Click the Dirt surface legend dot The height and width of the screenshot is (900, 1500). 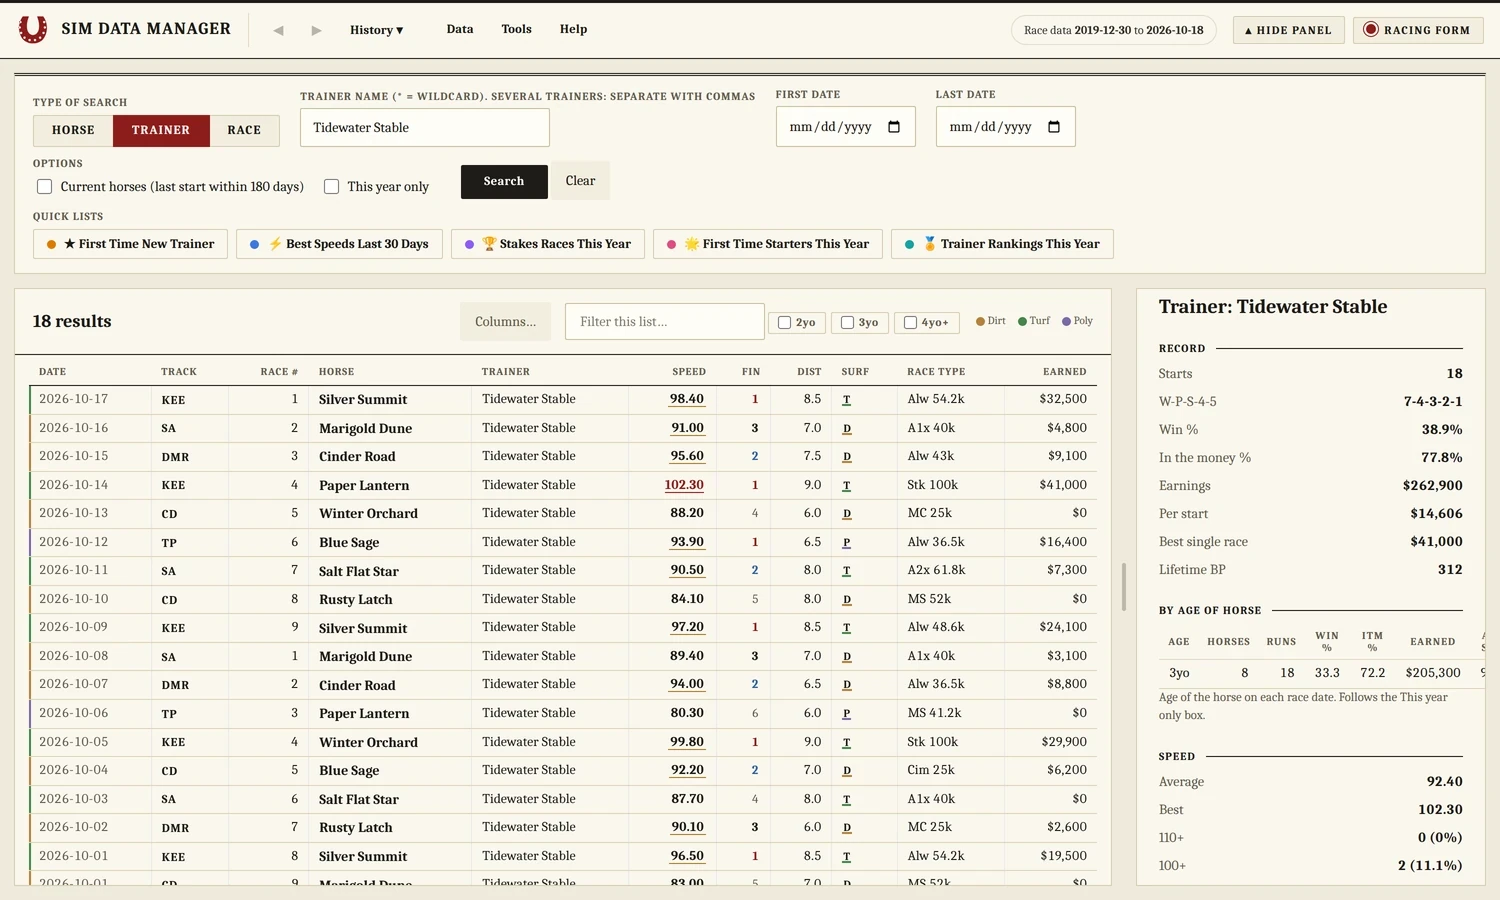(x=980, y=322)
